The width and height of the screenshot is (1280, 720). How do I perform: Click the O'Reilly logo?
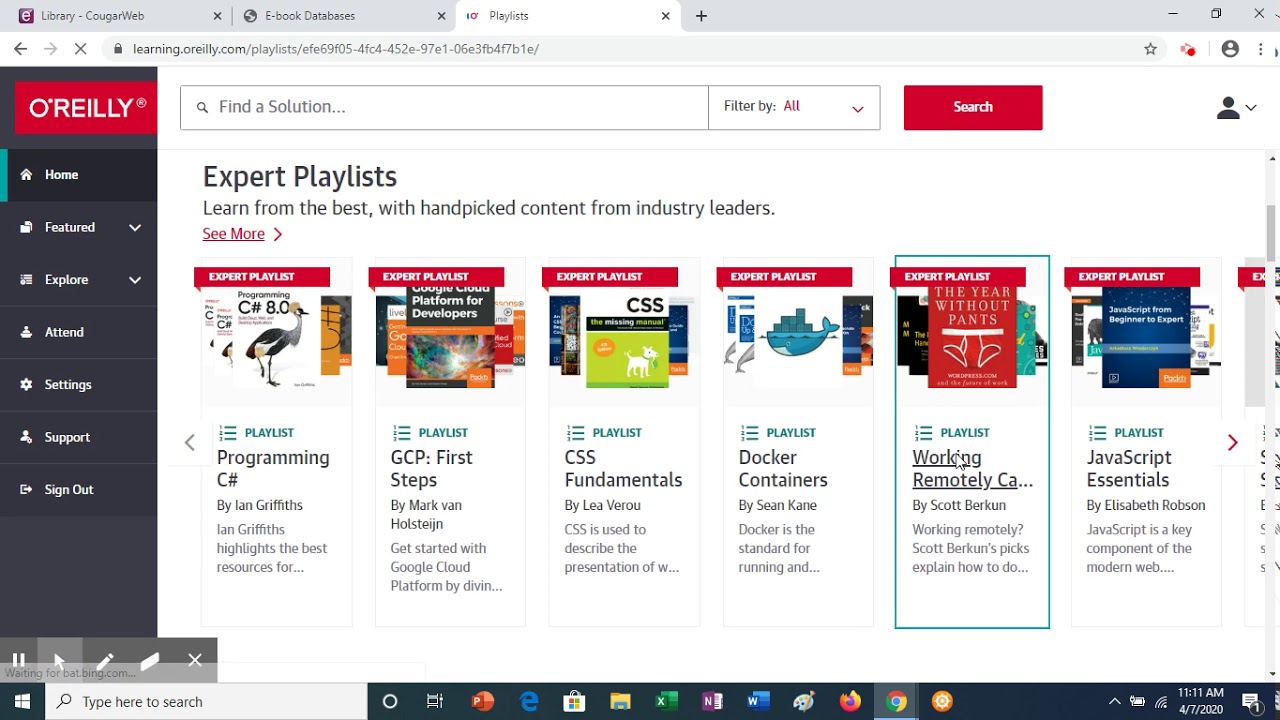[86, 108]
